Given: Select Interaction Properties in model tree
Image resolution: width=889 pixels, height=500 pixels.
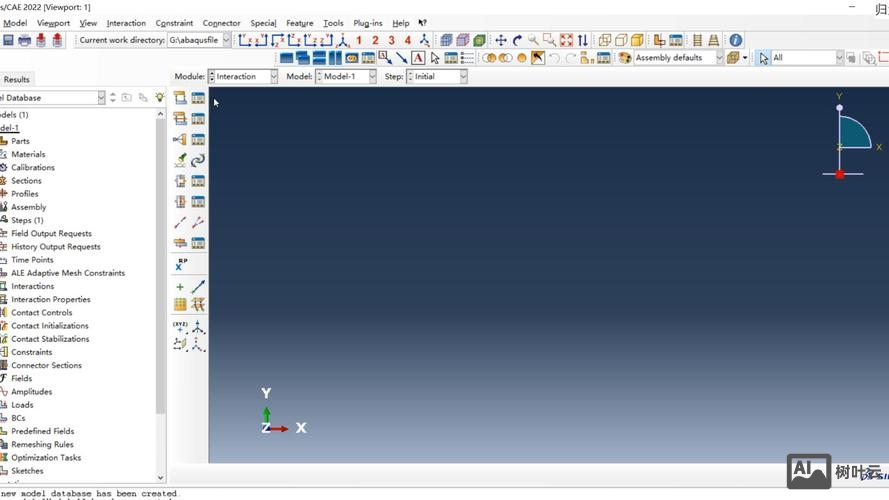Looking at the screenshot, I should (50, 299).
